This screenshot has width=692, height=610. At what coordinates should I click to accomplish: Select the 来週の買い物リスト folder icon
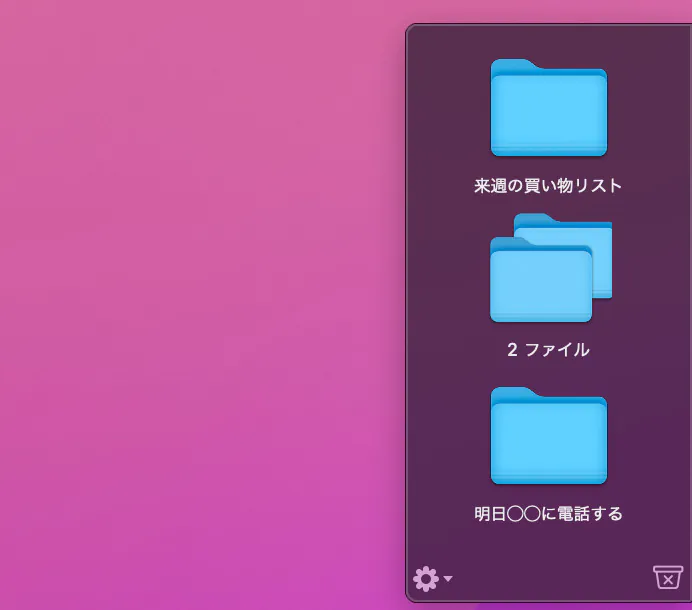[549, 107]
